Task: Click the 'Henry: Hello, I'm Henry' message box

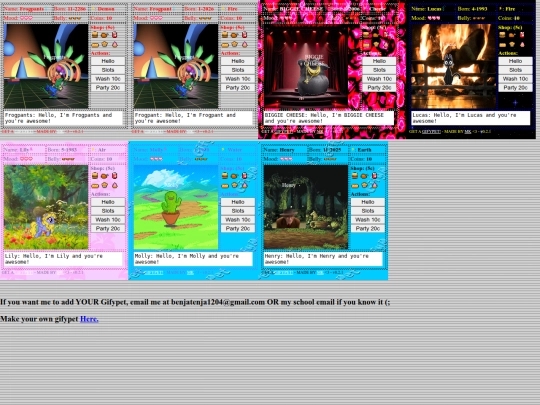Action: tap(323, 259)
